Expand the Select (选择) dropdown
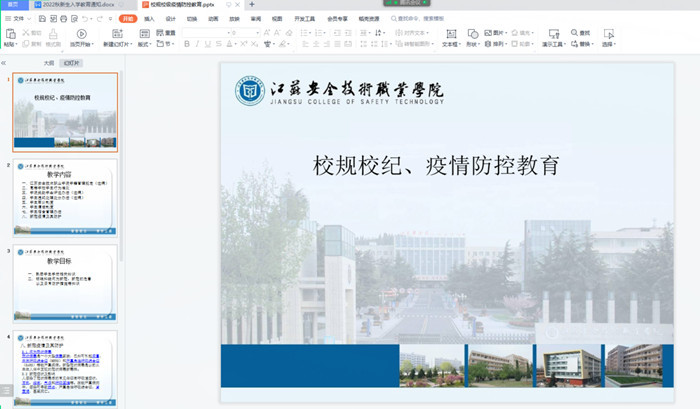This screenshot has width=700, height=409. pos(608,45)
